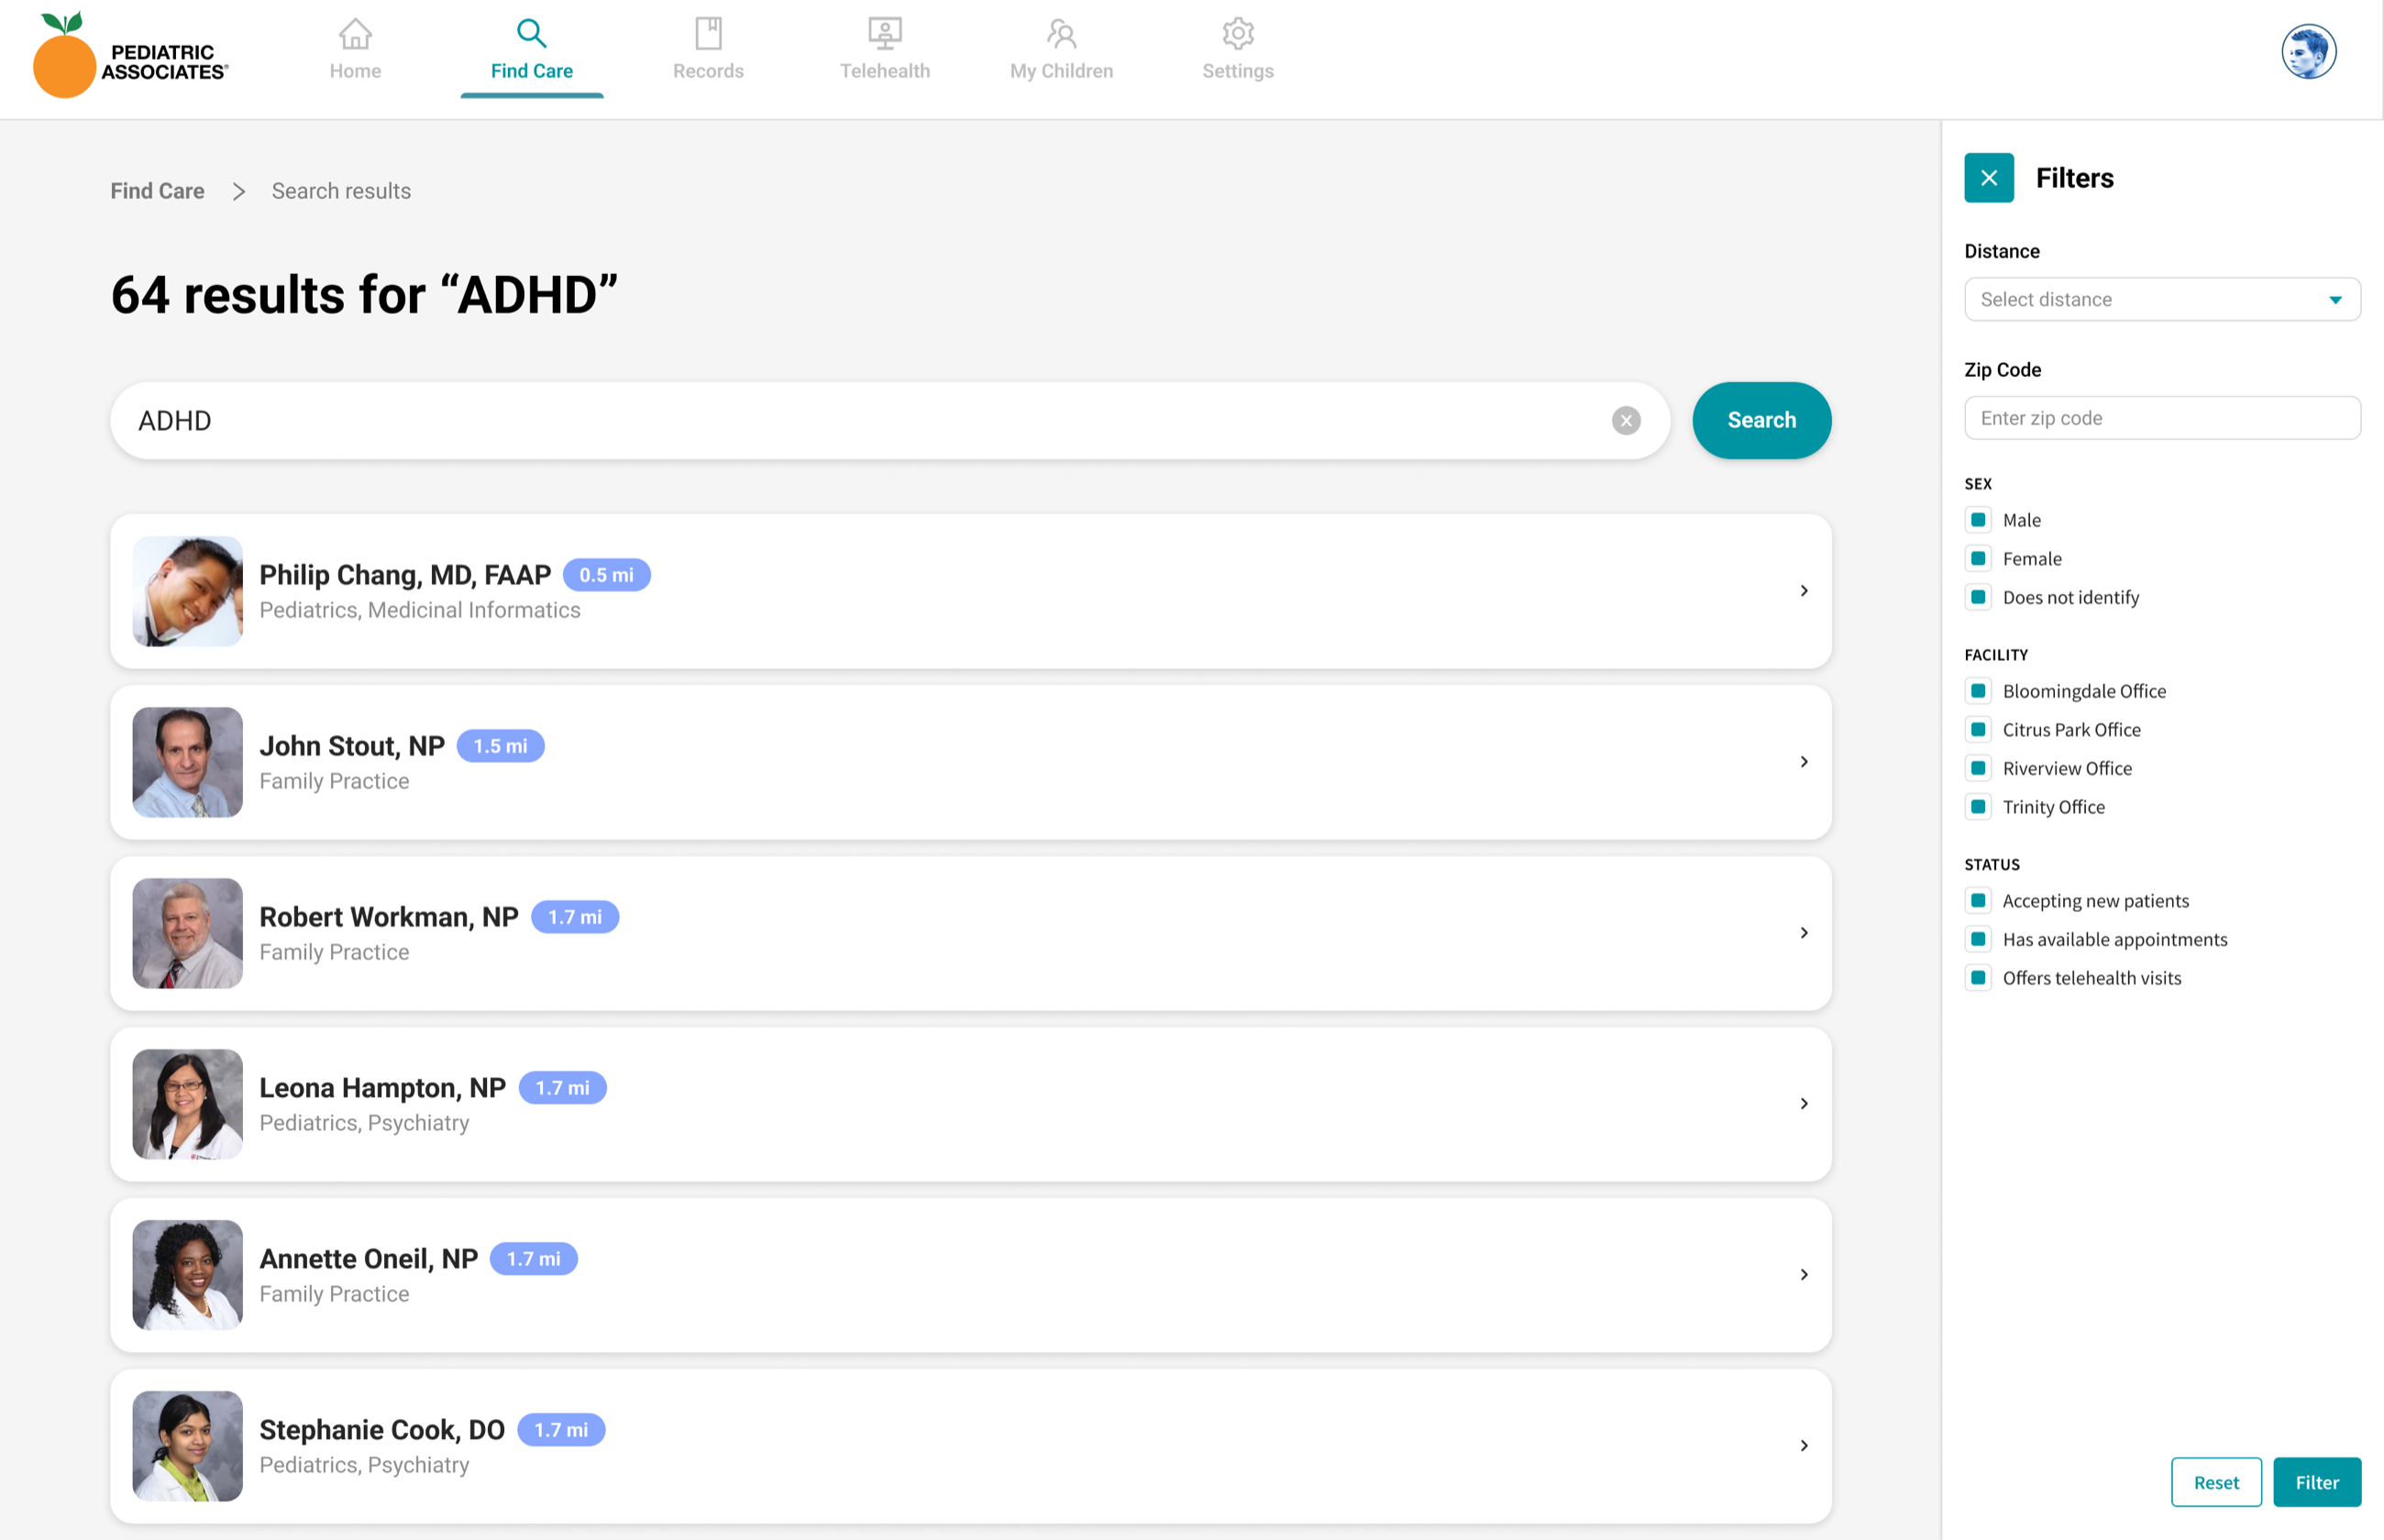Uncheck Does not identify

pos(1977,597)
